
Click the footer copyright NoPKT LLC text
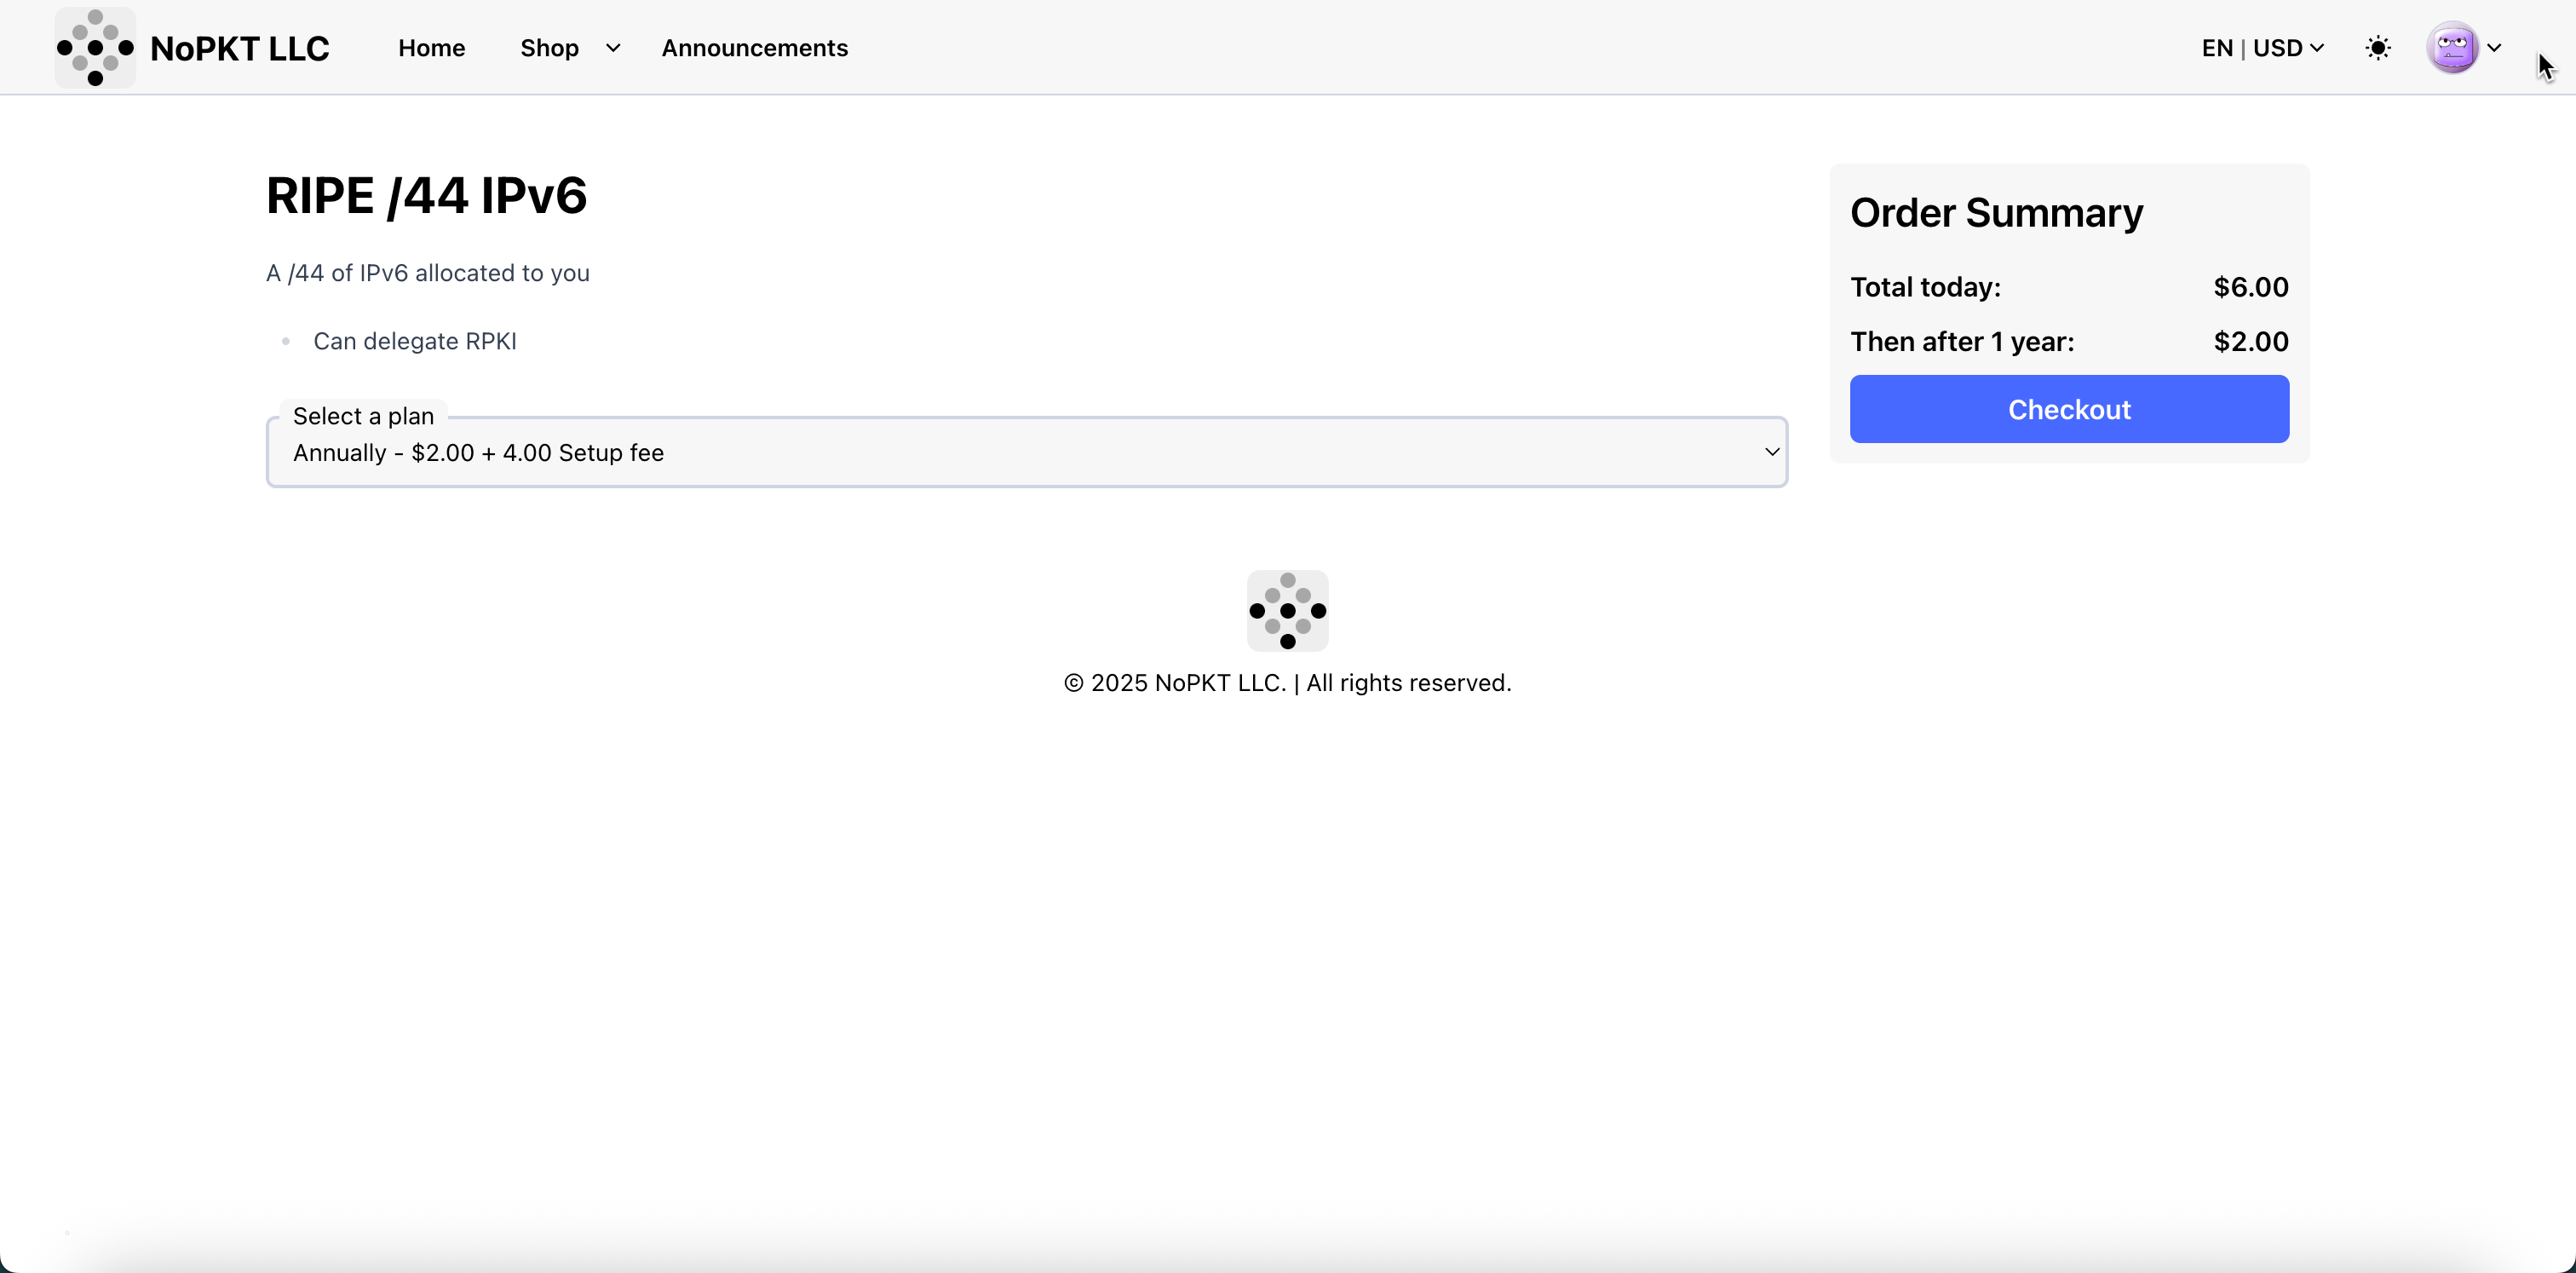pyautogui.click(x=1287, y=683)
